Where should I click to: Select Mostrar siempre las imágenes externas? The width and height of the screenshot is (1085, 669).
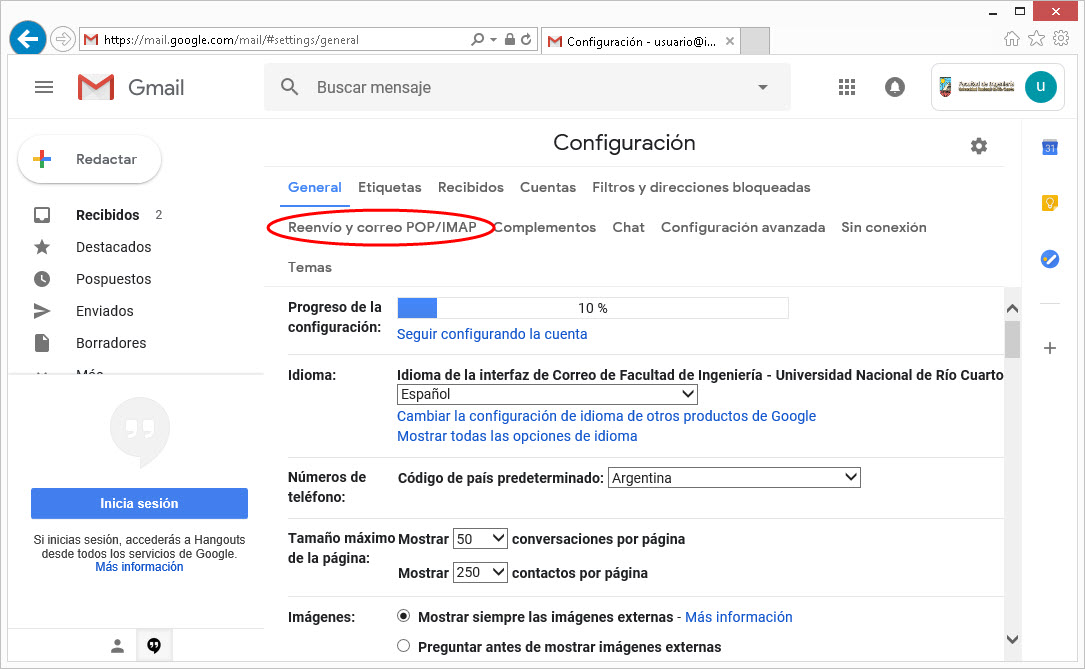(403, 616)
